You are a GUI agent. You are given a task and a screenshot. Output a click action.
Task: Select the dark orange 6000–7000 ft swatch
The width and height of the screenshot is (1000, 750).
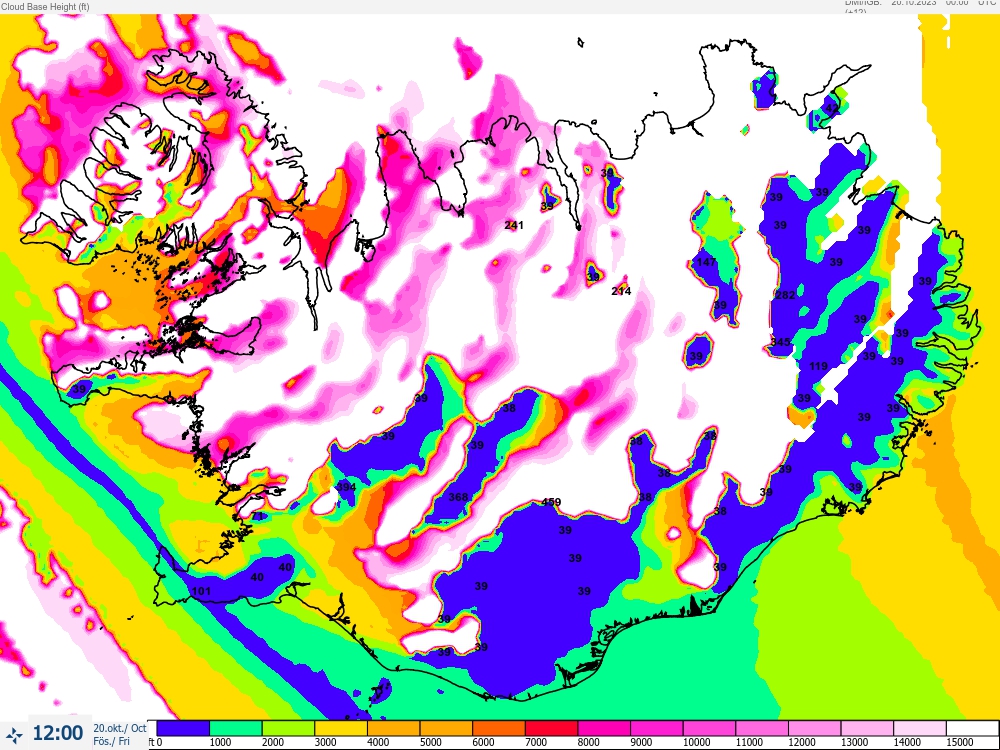(x=499, y=728)
